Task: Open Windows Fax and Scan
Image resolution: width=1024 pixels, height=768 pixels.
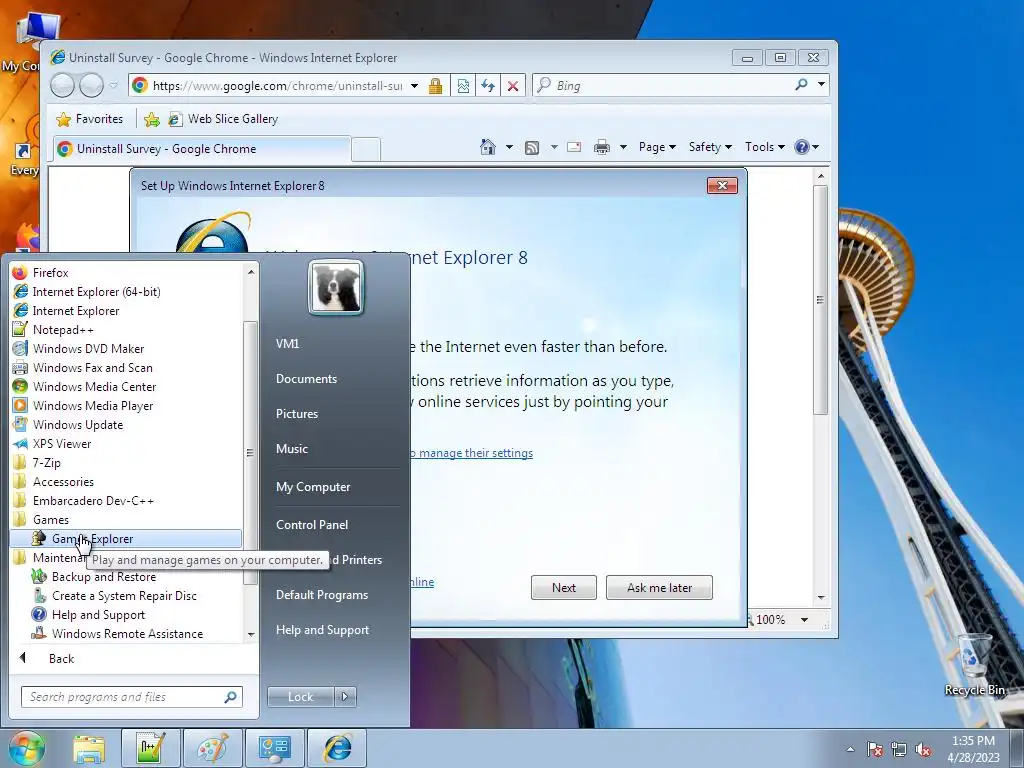Action: coord(92,368)
